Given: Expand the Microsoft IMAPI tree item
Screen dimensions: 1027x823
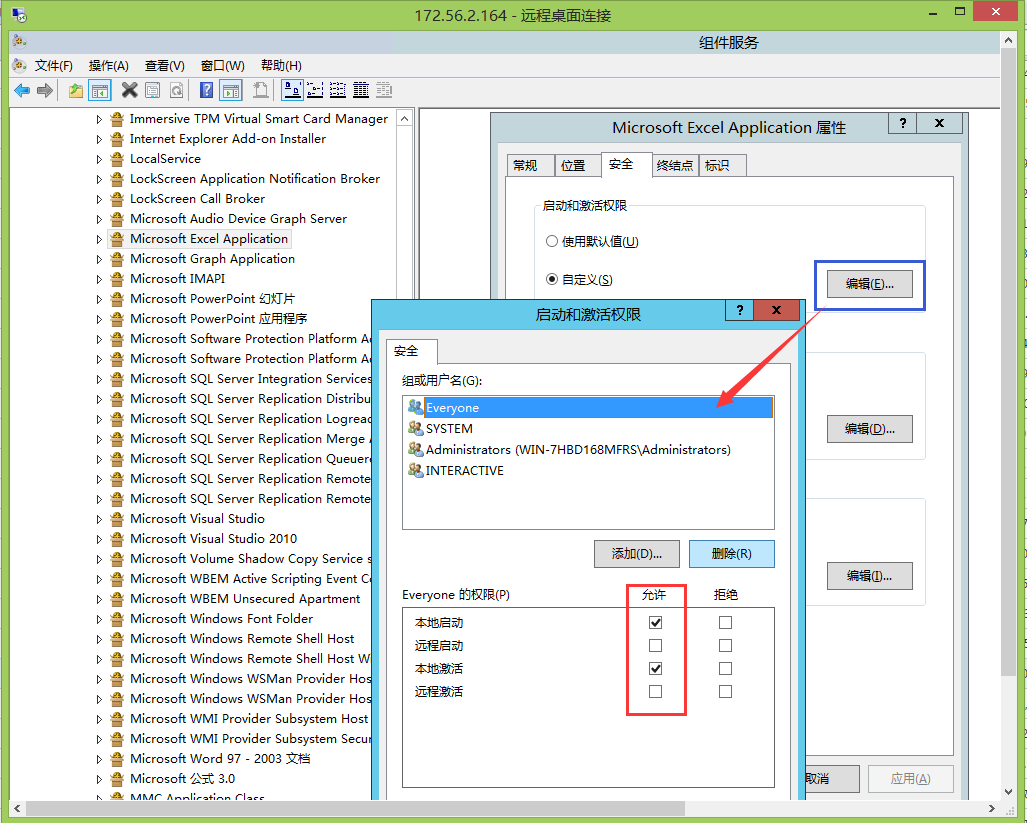Looking at the screenshot, I should 97,278.
